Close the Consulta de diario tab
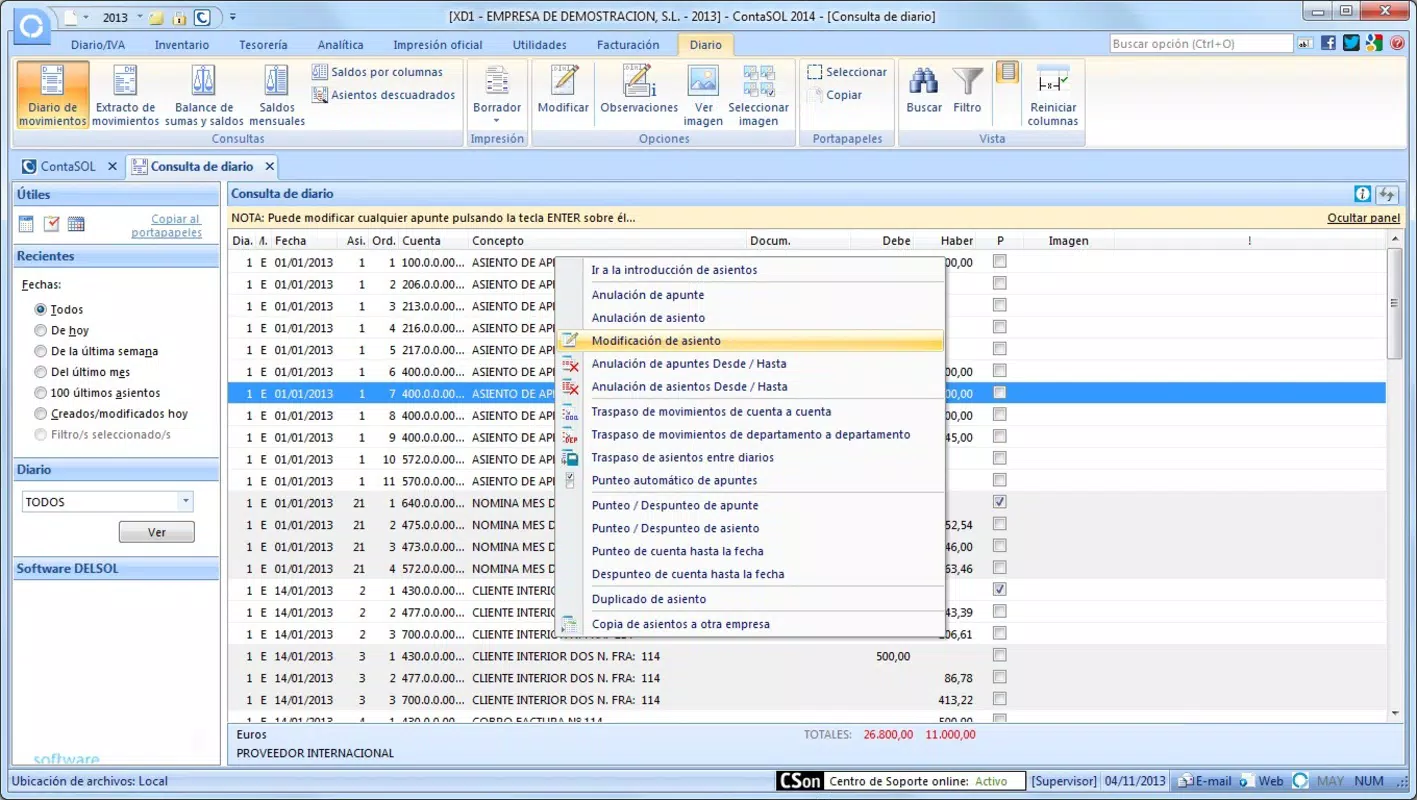1417x800 pixels. click(x=269, y=167)
